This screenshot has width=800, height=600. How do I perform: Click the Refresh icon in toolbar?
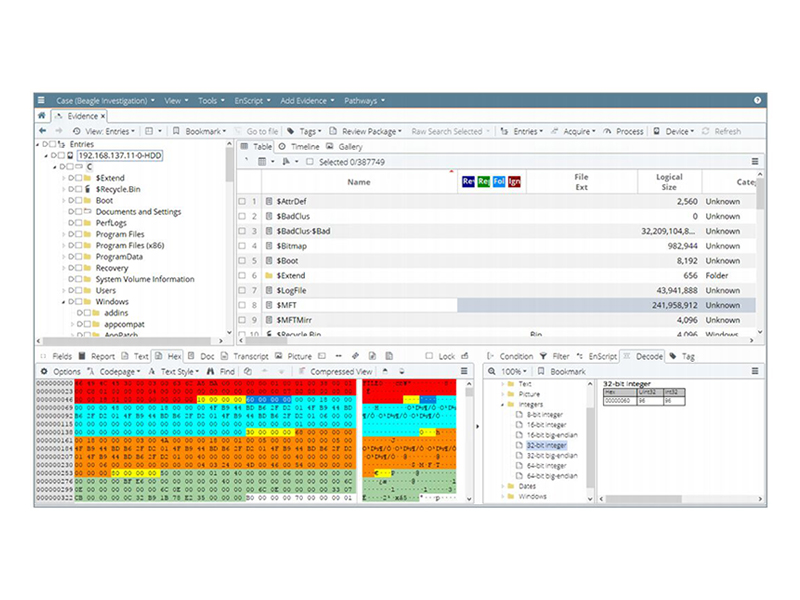click(706, 131)
